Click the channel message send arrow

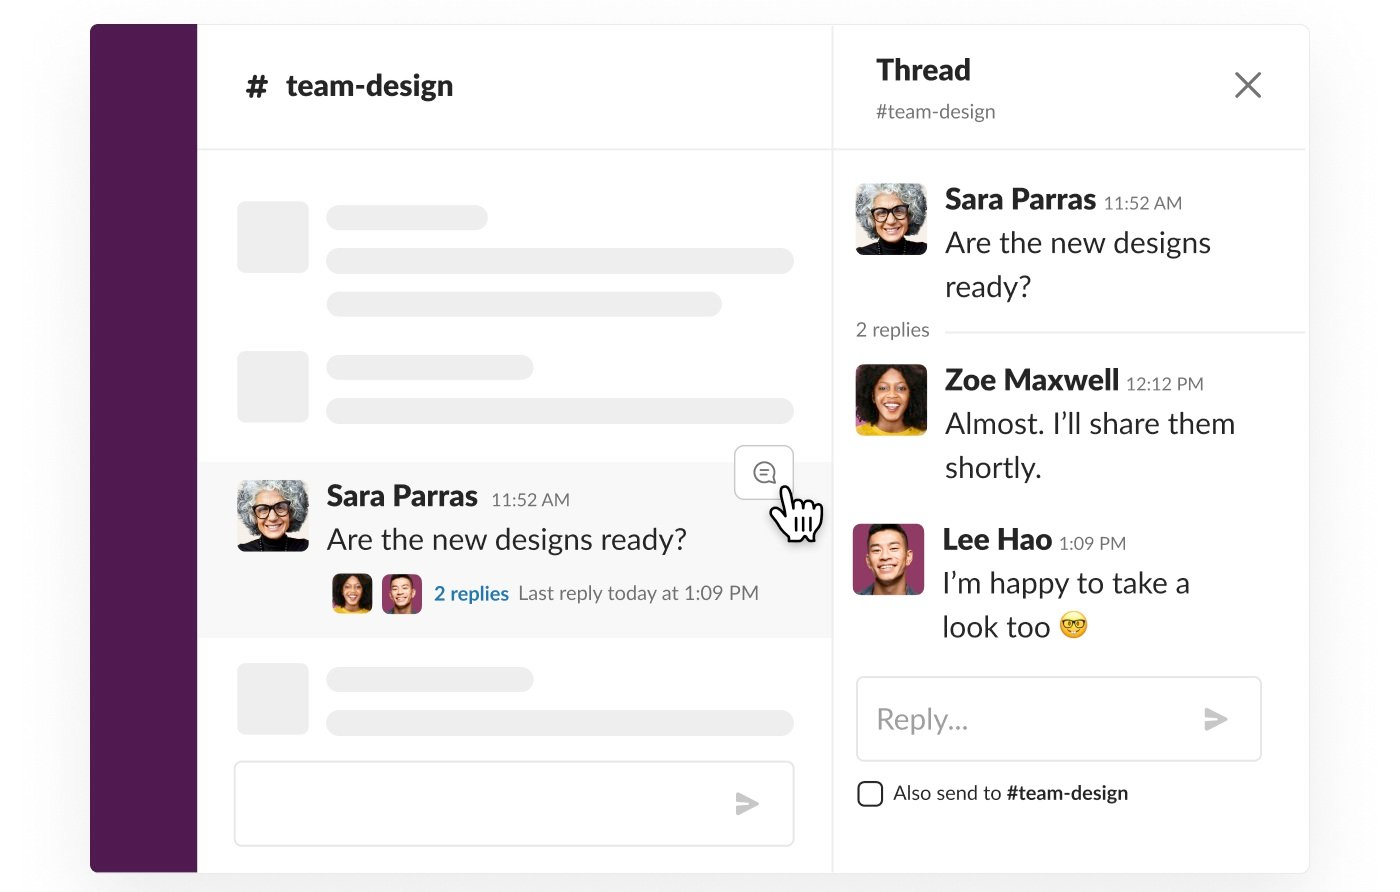pos(747,803)
